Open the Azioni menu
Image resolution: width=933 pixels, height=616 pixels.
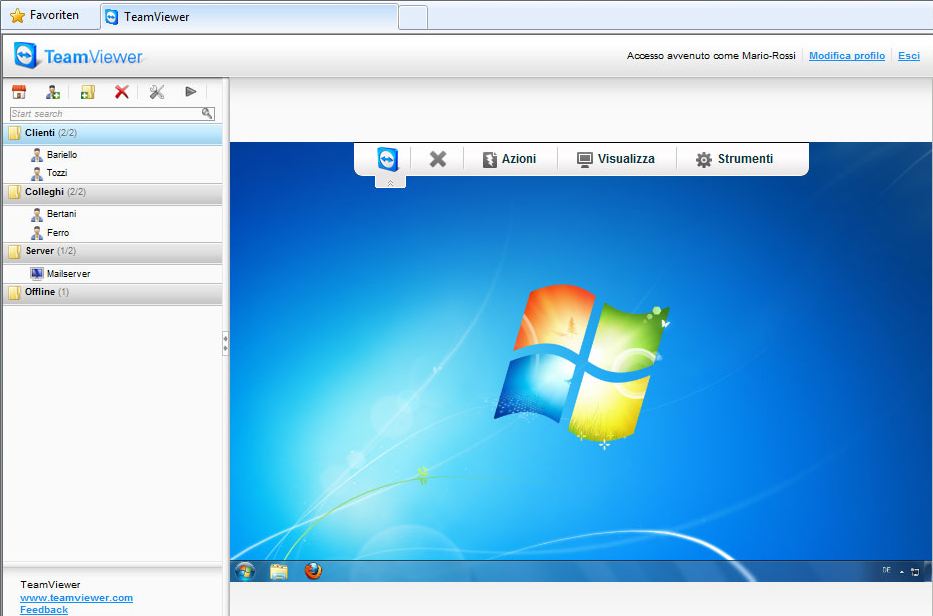pyautogui.click(x=509, y=159)
